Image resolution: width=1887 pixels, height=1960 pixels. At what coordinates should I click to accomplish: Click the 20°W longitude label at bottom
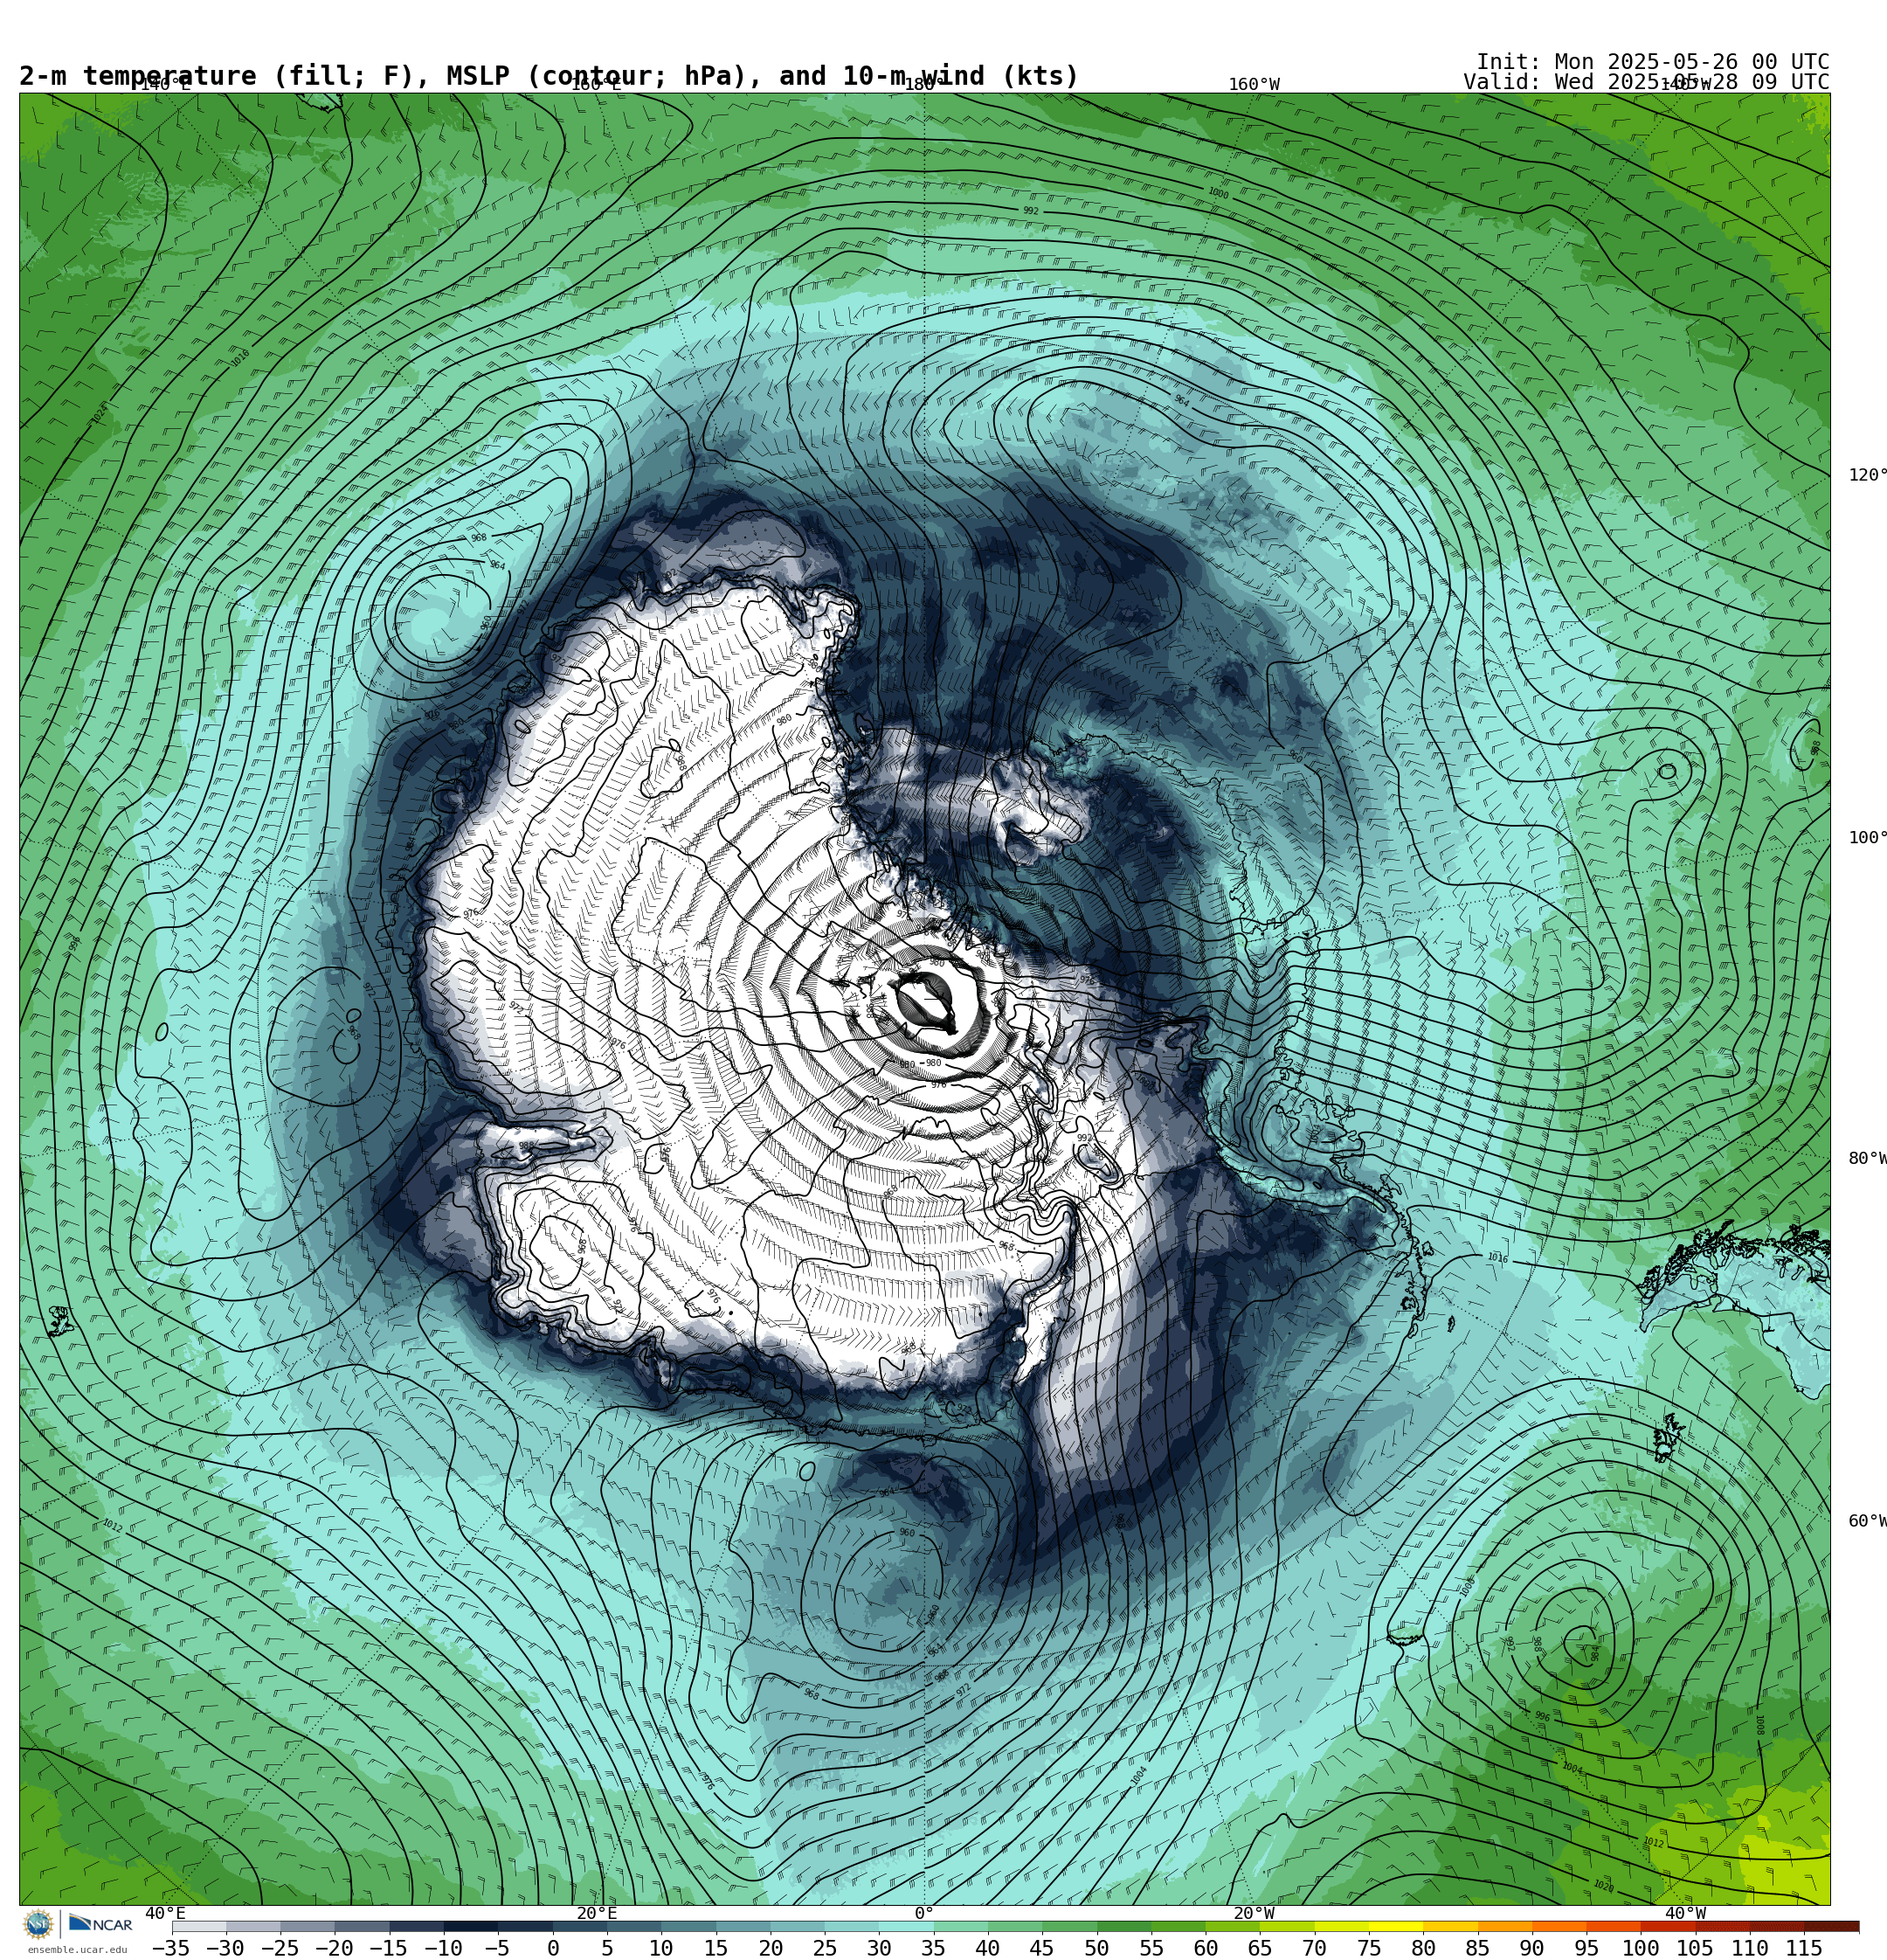click(x=1254, y=1914)
